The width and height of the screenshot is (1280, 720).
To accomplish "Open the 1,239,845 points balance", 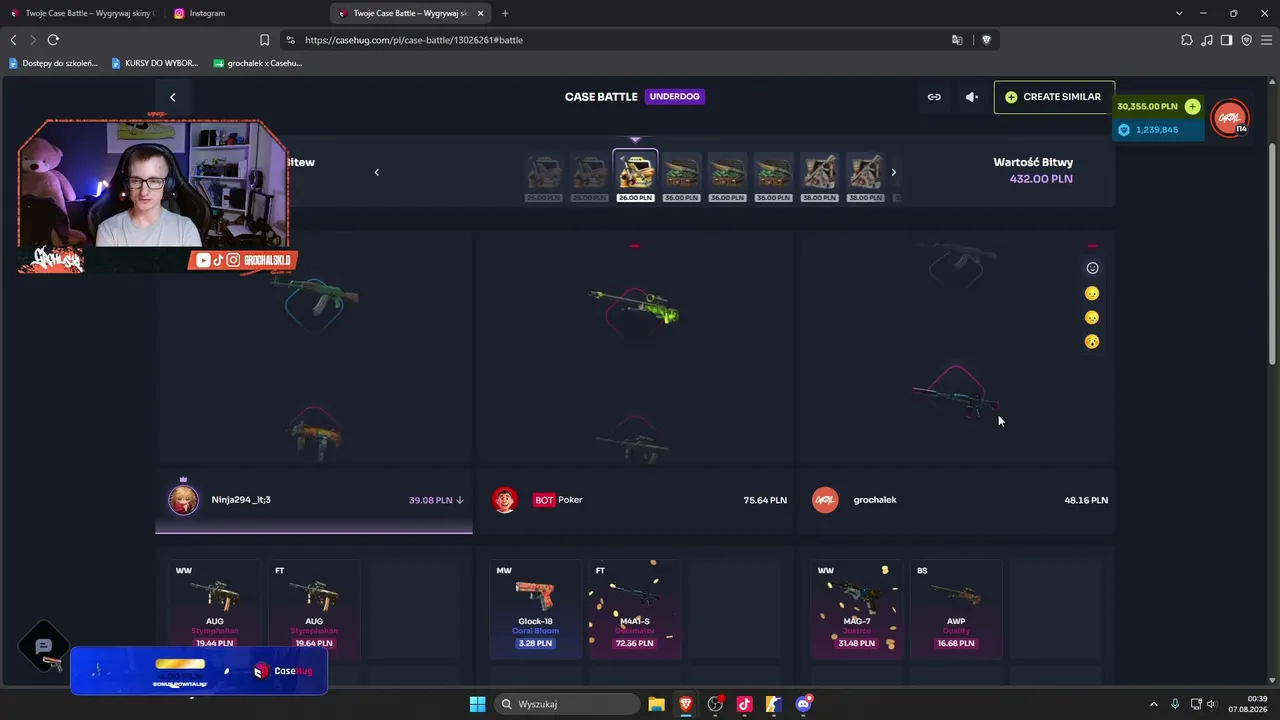I will coord(1157,130).
